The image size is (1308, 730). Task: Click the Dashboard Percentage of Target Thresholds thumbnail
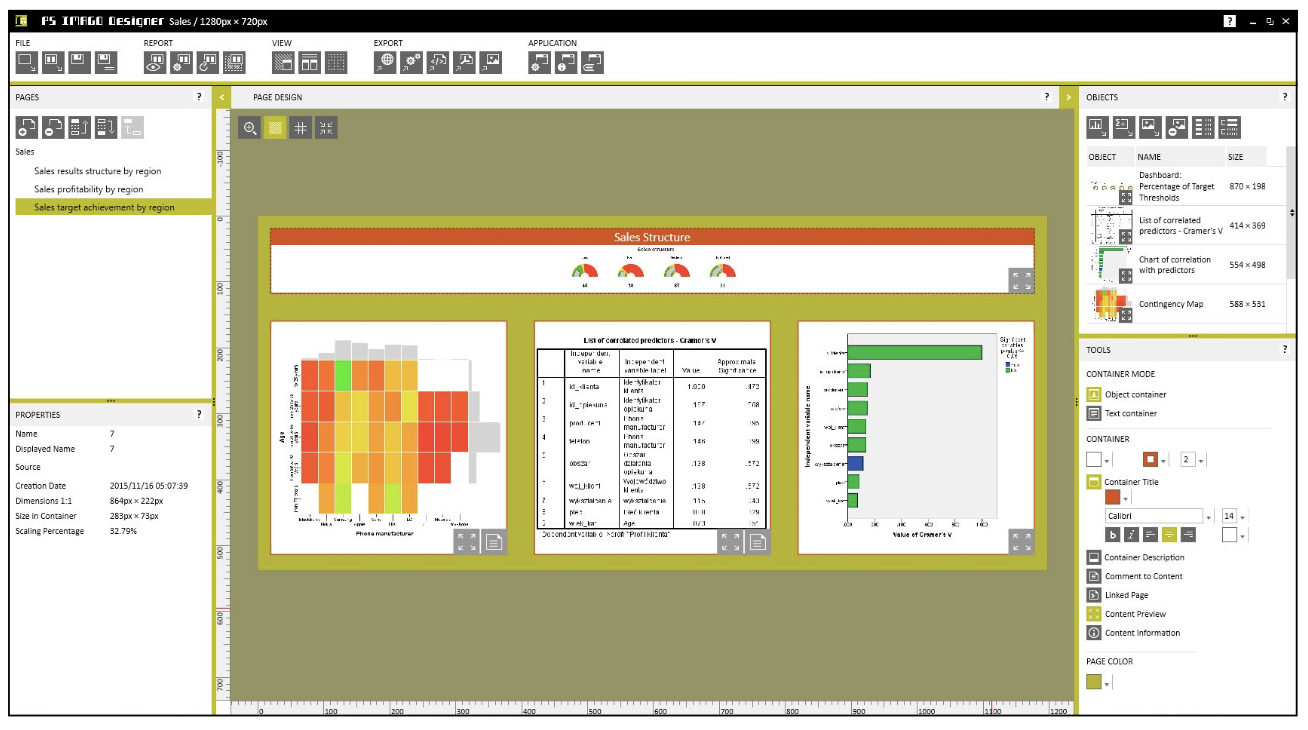1111,187
